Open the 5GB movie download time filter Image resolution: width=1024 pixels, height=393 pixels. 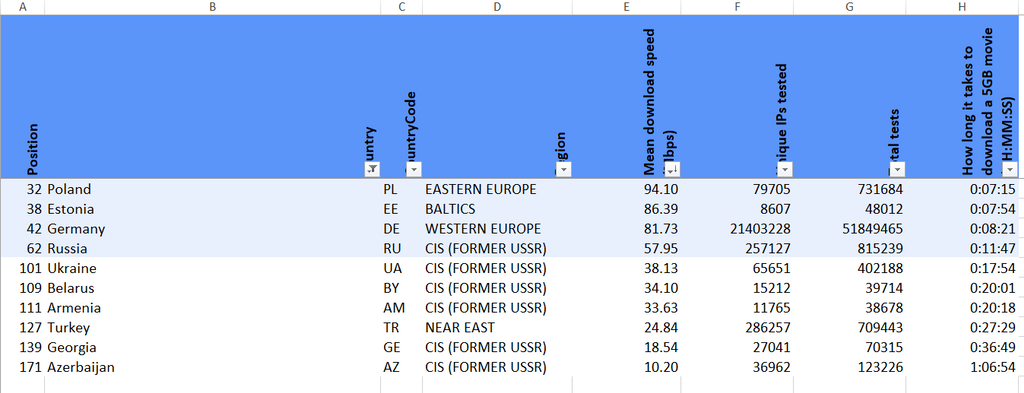(x=1010, y=169)
